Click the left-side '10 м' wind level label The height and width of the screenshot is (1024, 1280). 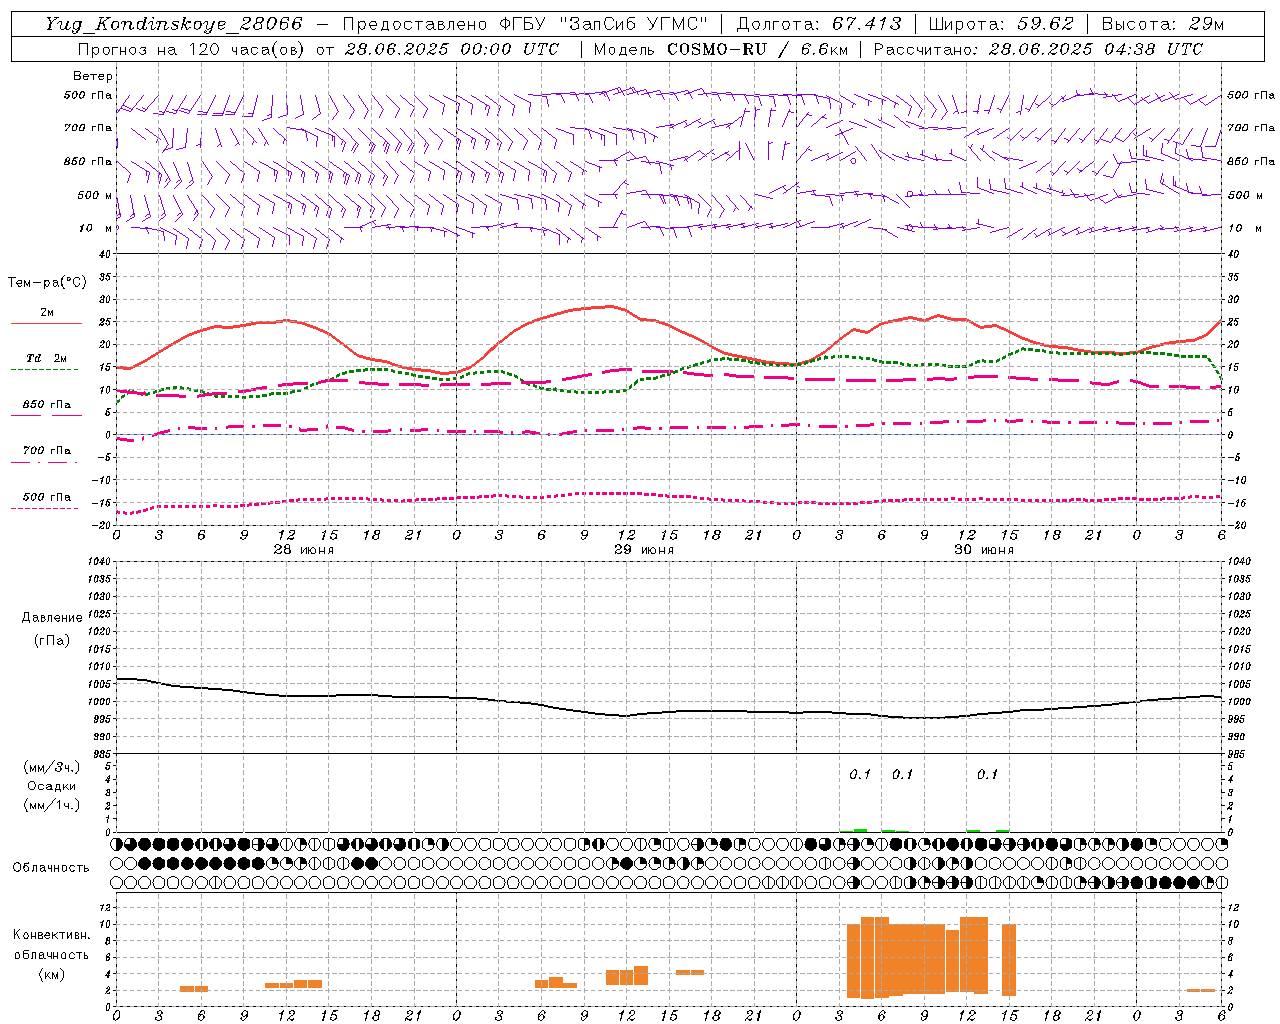(96, 228)
